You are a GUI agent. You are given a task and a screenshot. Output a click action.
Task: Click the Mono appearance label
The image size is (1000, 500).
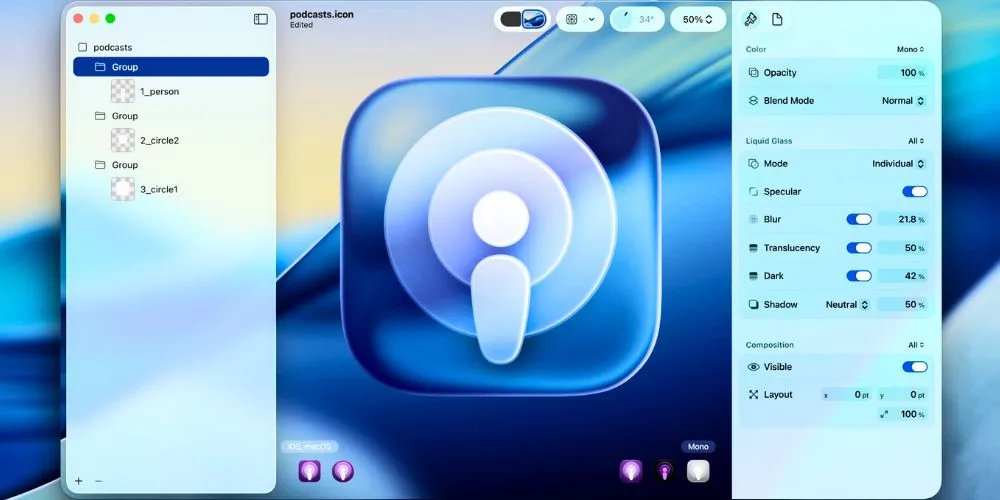(x=698, y=447)
